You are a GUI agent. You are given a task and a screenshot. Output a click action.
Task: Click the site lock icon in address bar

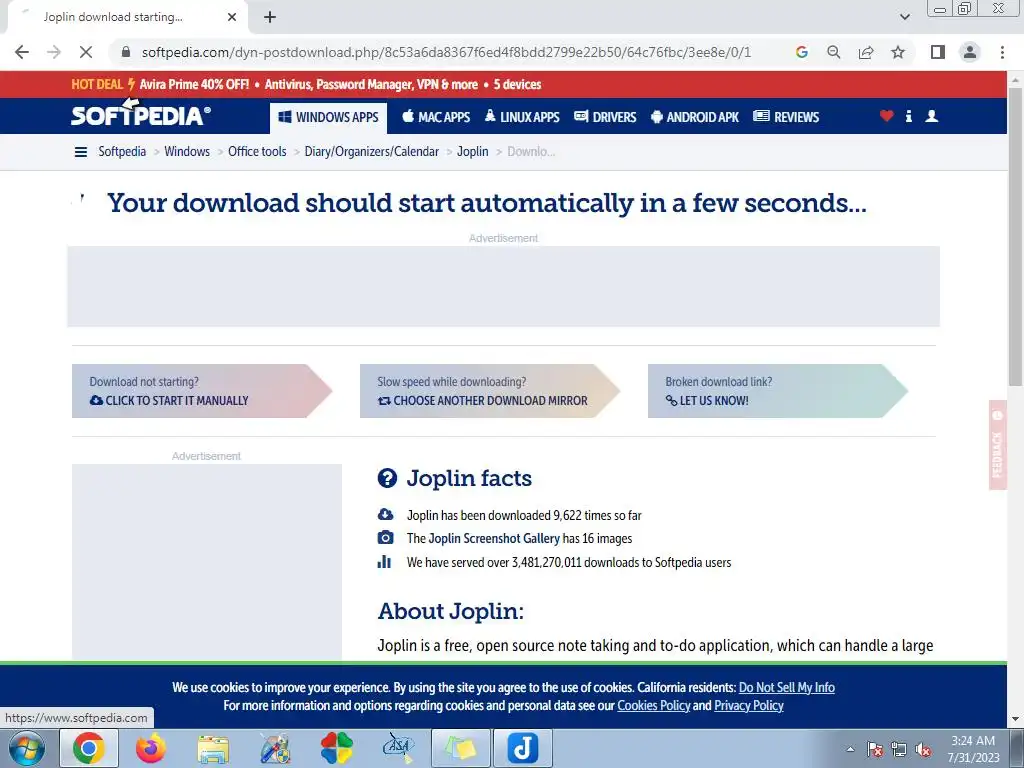pyautogui.click(x=126, y=52)
